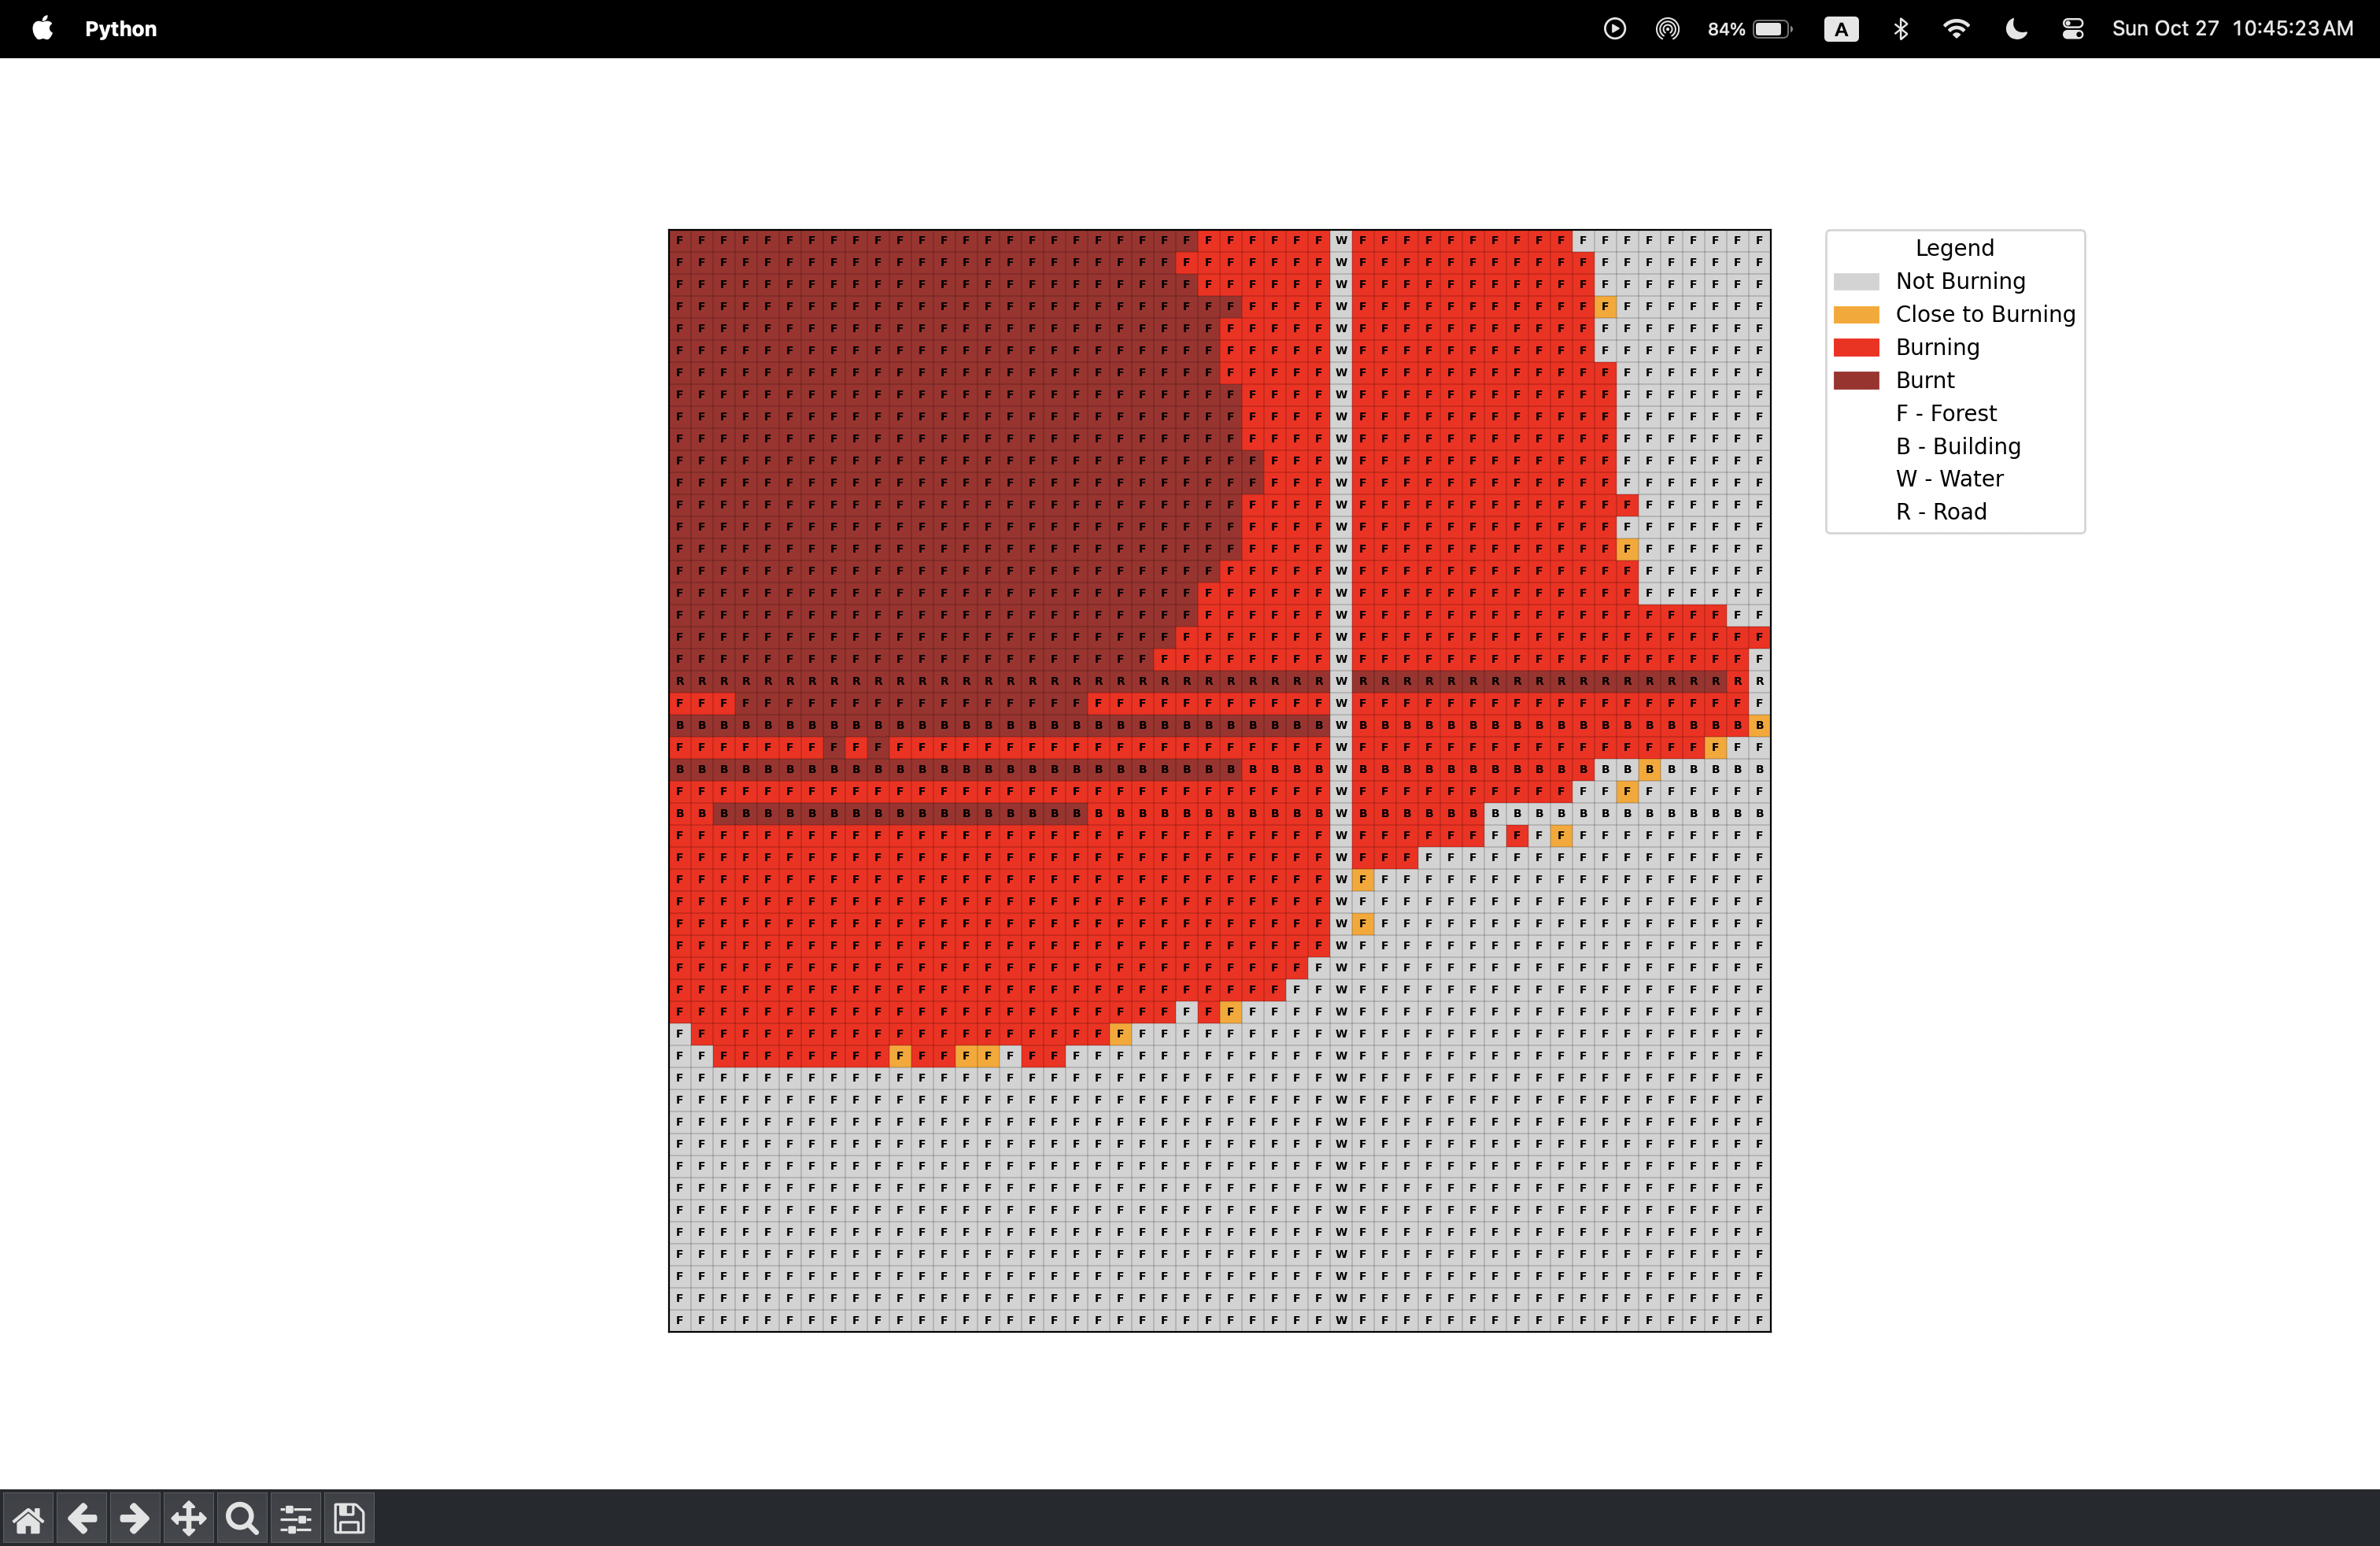The image size is (2380, 1546).
Task: Save the figure with floppy icon
Action: coord(349,1519)
